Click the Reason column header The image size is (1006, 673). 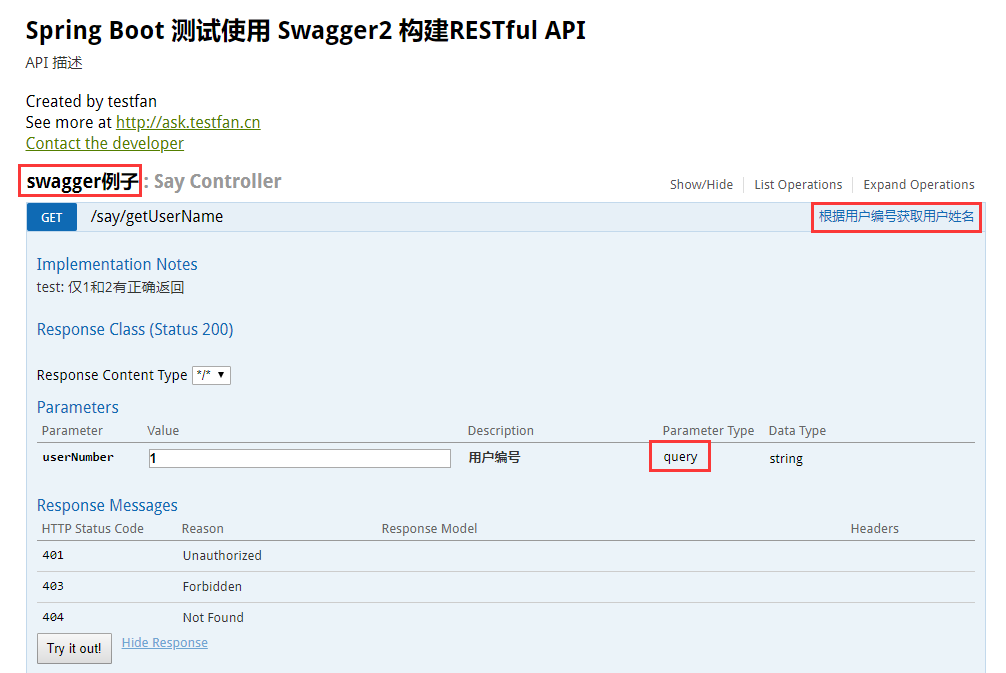[x=203, y=529]
